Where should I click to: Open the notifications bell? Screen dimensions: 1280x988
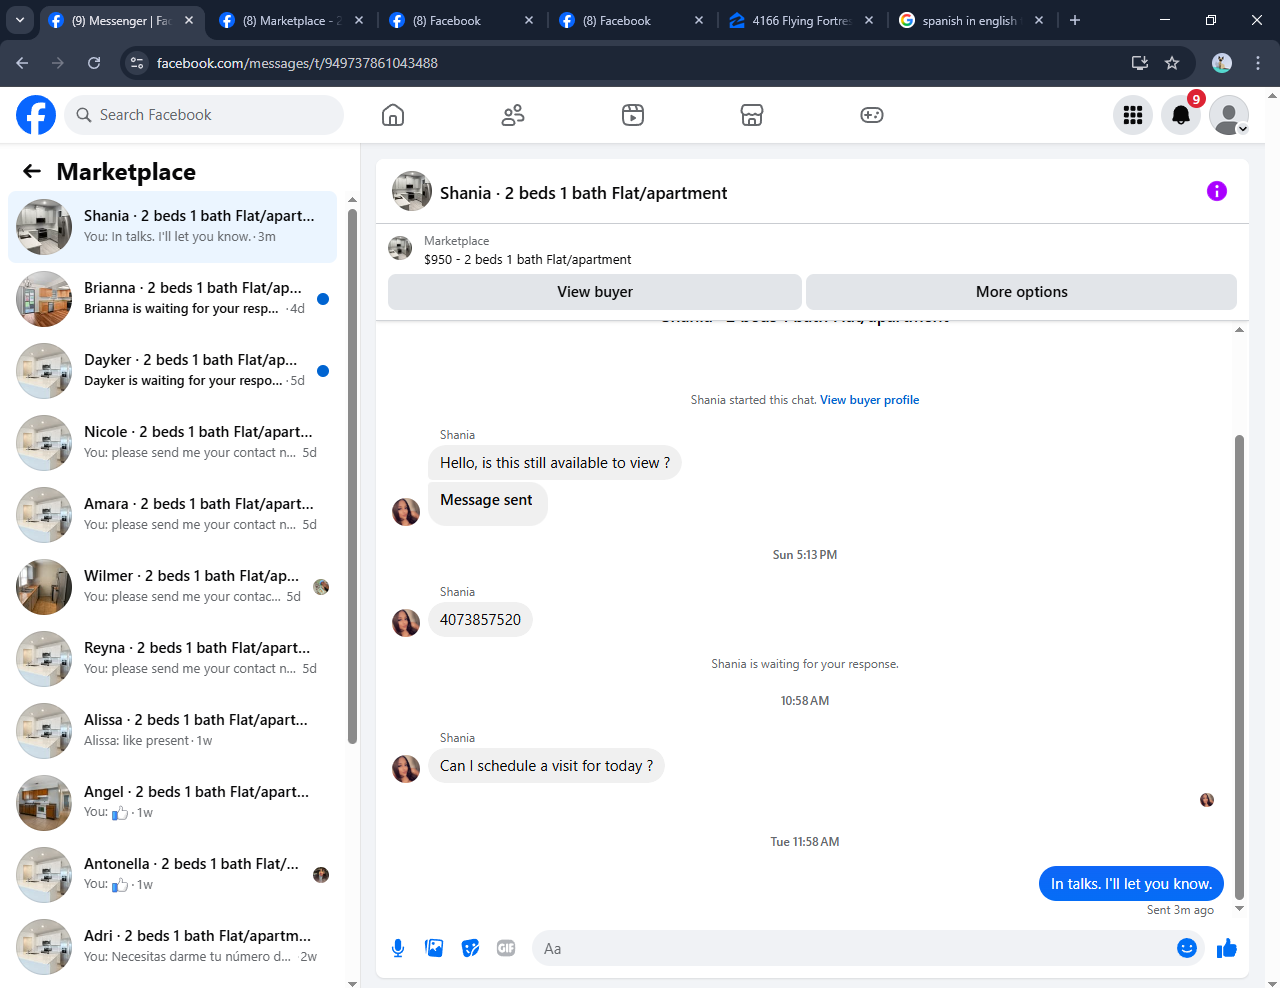pos(1181,115)
